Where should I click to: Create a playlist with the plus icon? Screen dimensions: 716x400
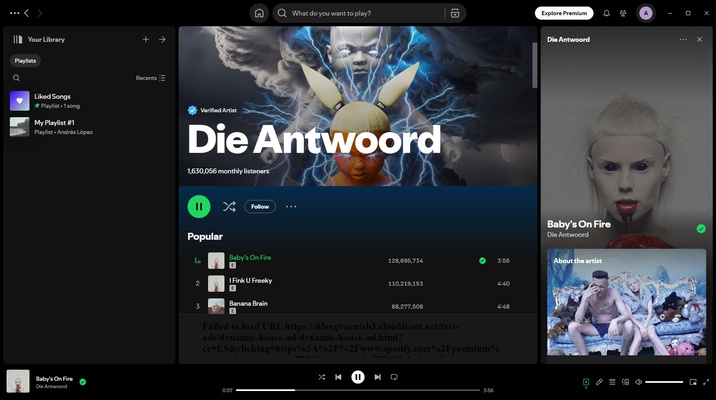(146, 39)
